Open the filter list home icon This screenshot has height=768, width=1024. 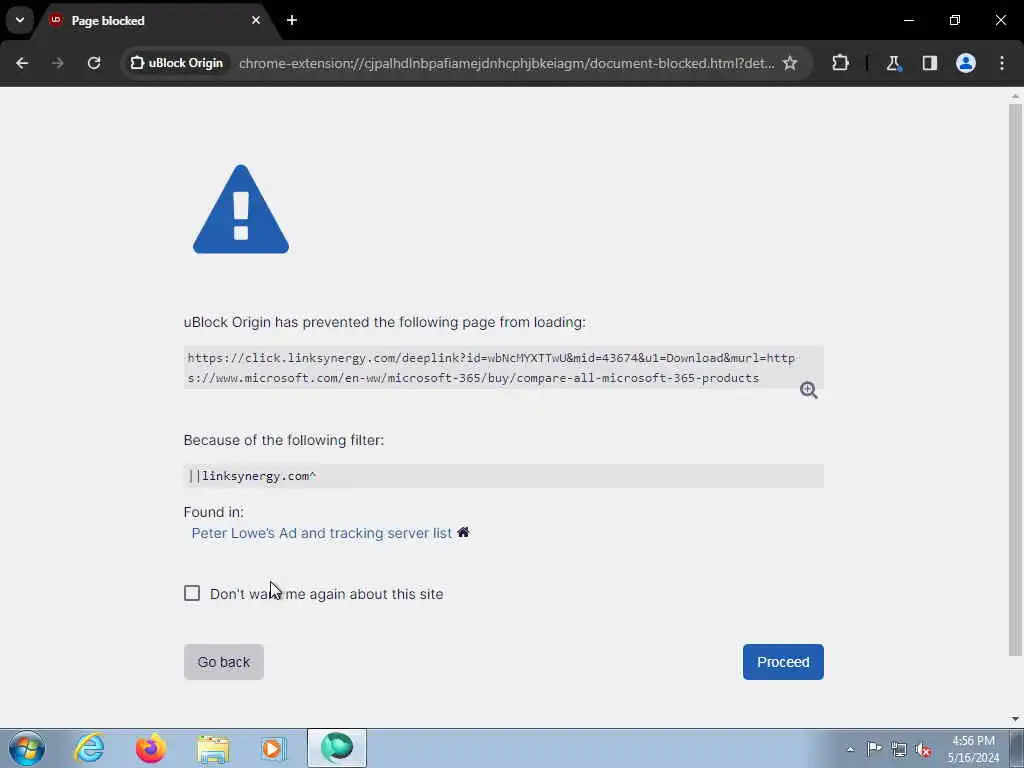[463, 532]
